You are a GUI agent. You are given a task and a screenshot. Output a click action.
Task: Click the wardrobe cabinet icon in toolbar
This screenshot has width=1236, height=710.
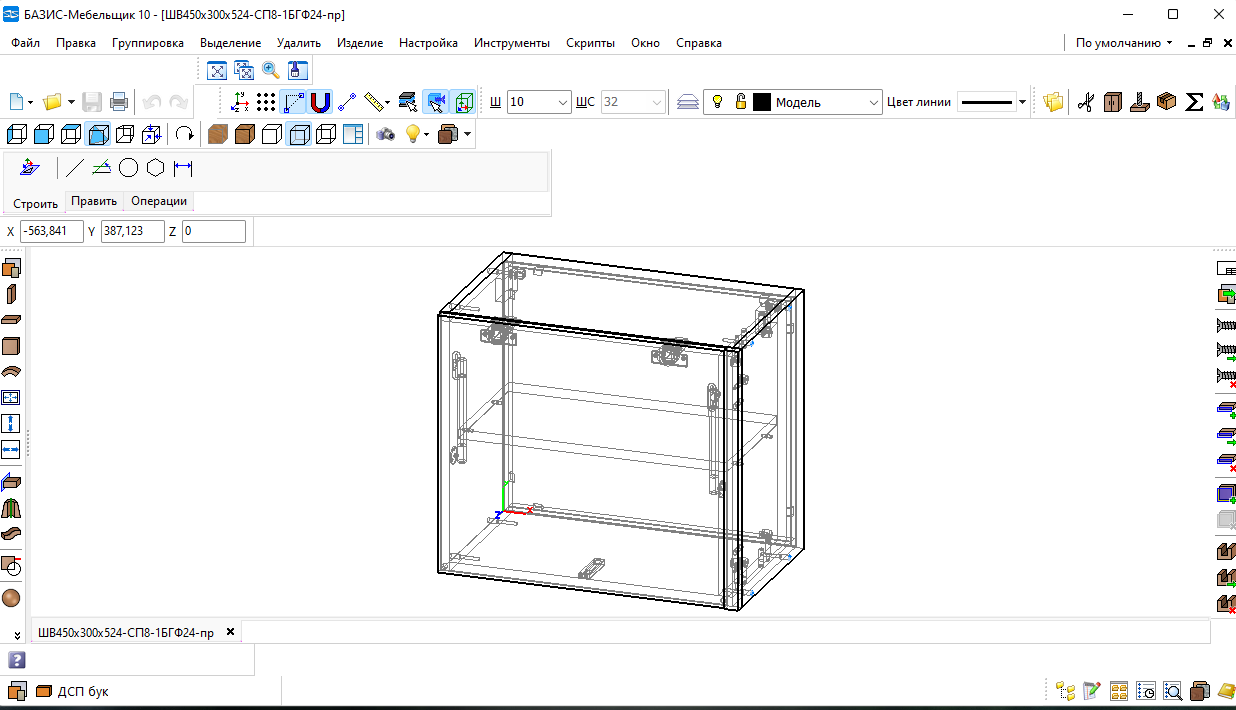pos(1113,102)
